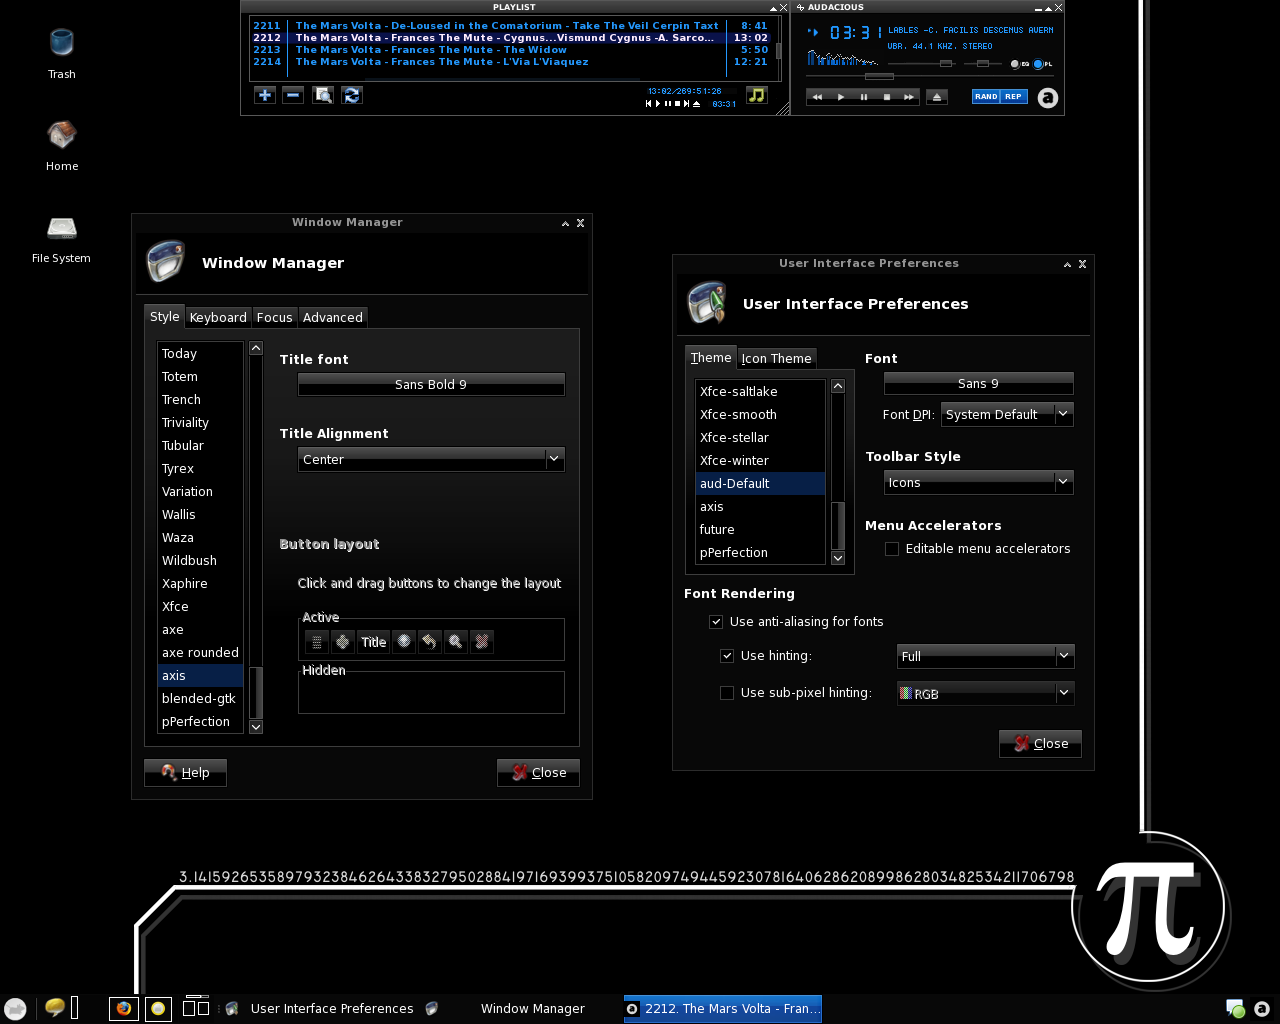Click the style list scroll-up arrow in Window Manager

pyautogui.click(x=256, y=348)
